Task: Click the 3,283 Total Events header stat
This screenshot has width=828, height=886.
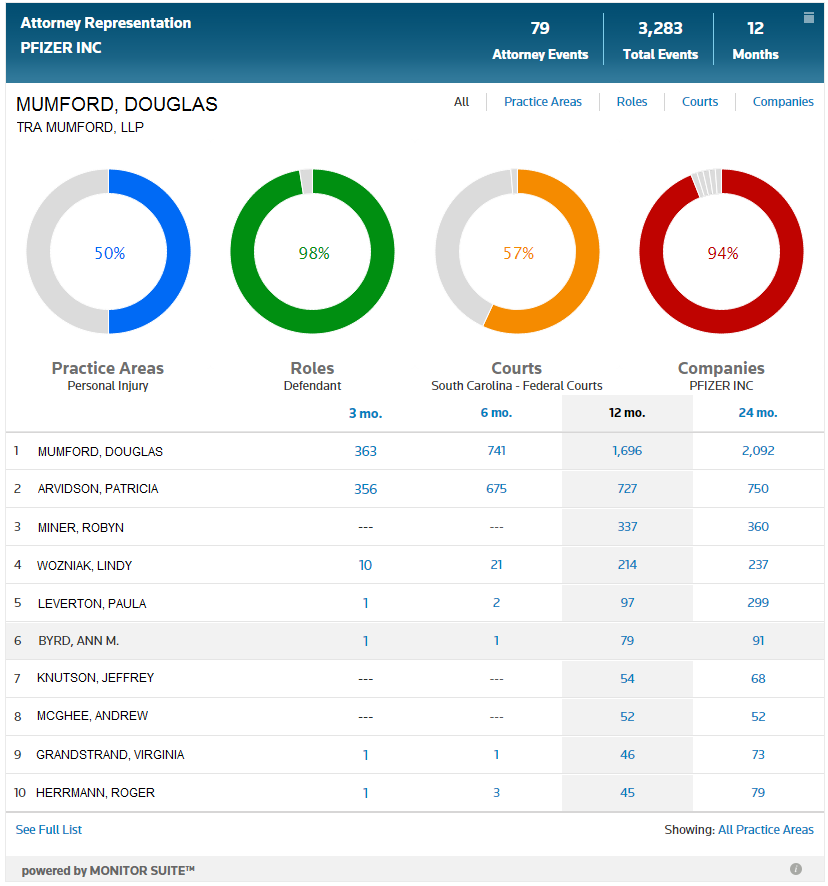Action: tap(660, 41)
